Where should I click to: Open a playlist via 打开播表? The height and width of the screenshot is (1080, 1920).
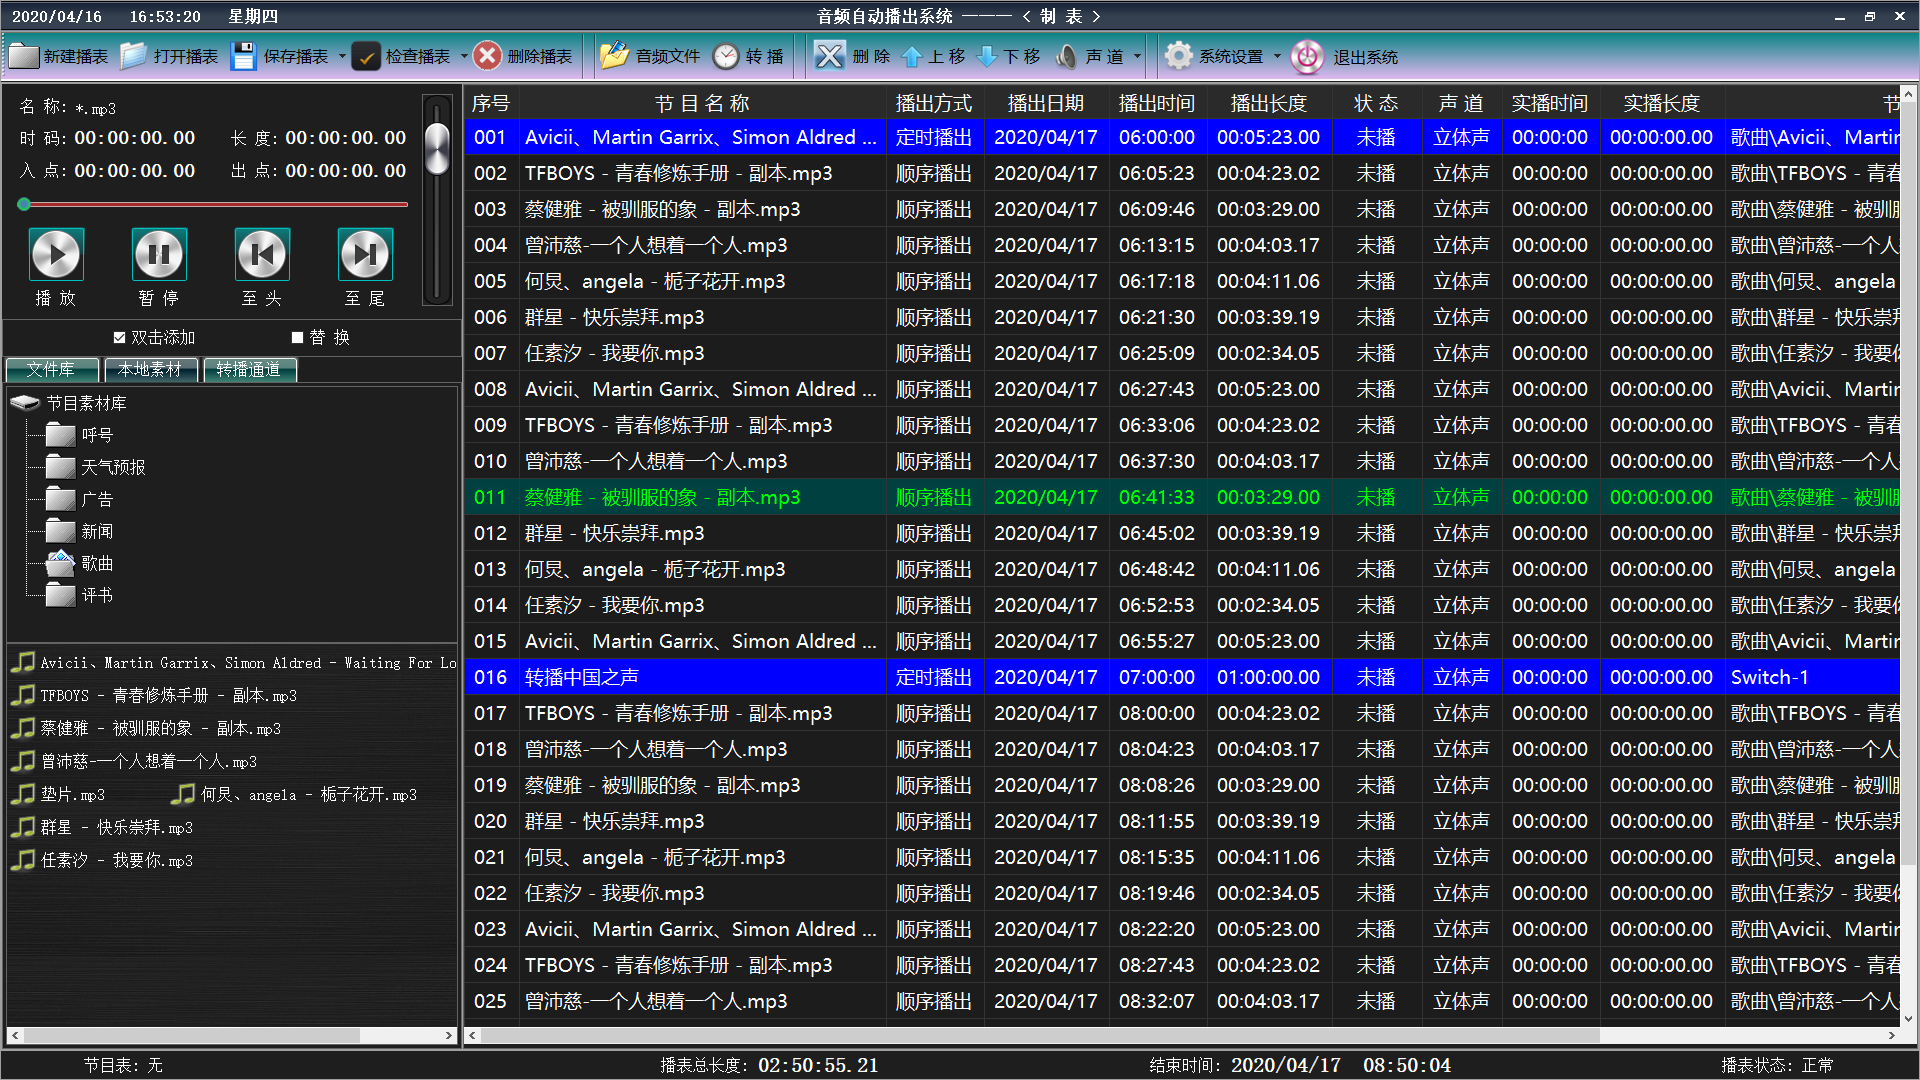click(169, 56)
